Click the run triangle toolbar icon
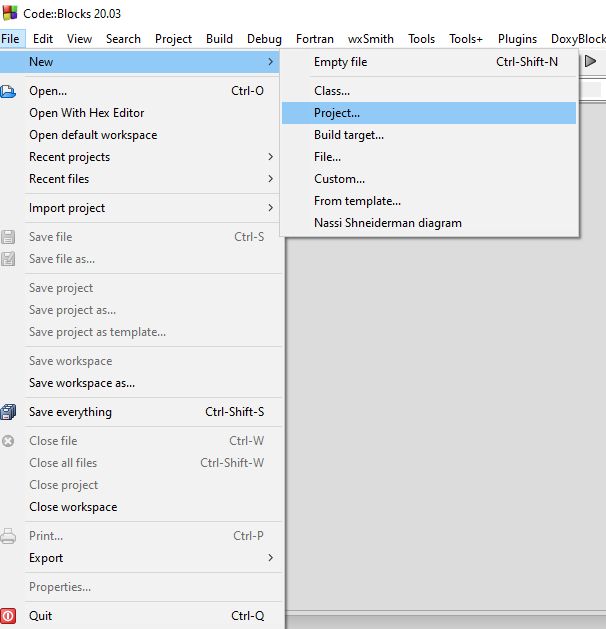Image resolution: width=606 pixels, height=629 pixels. pyautogui.click(x=590, y=61)
